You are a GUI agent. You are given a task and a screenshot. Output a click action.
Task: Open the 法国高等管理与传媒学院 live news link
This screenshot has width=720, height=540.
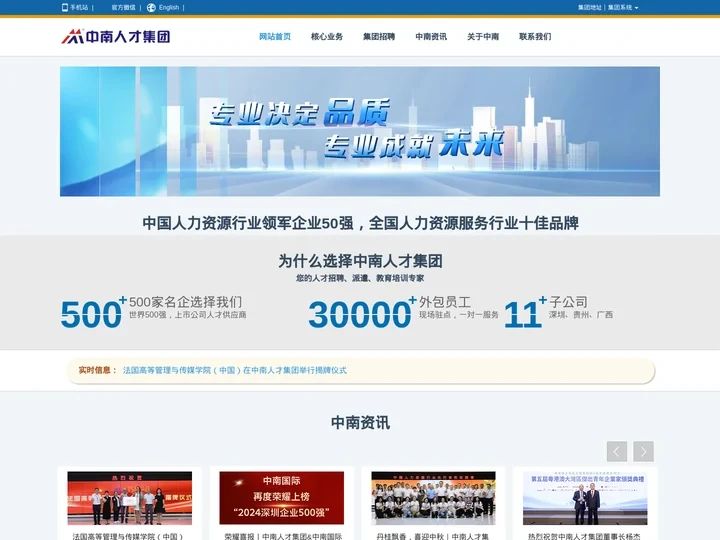(x=235, y=370)
